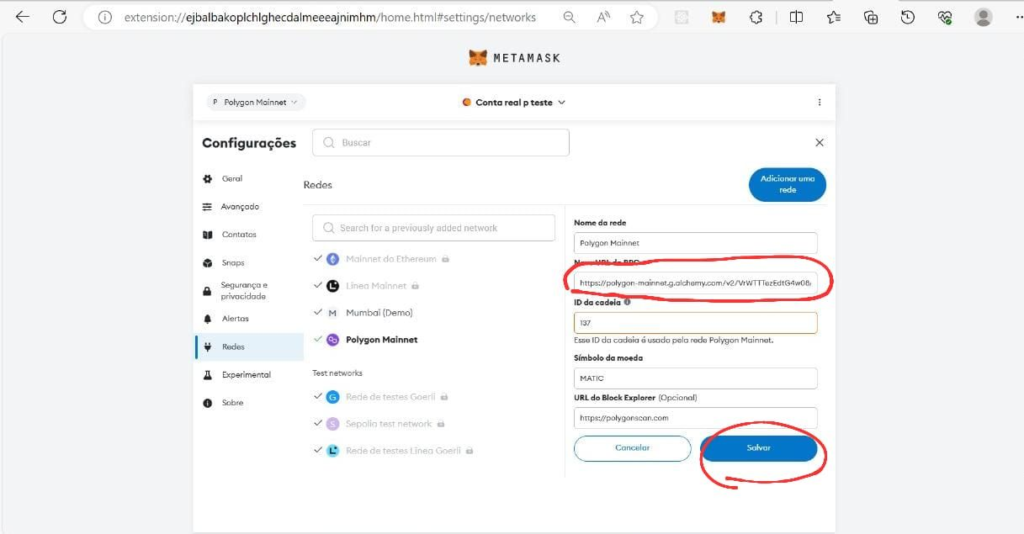Close the Configurações settings panel
Viewport: 1024px width, 534px height.
(x=819, y=142)
